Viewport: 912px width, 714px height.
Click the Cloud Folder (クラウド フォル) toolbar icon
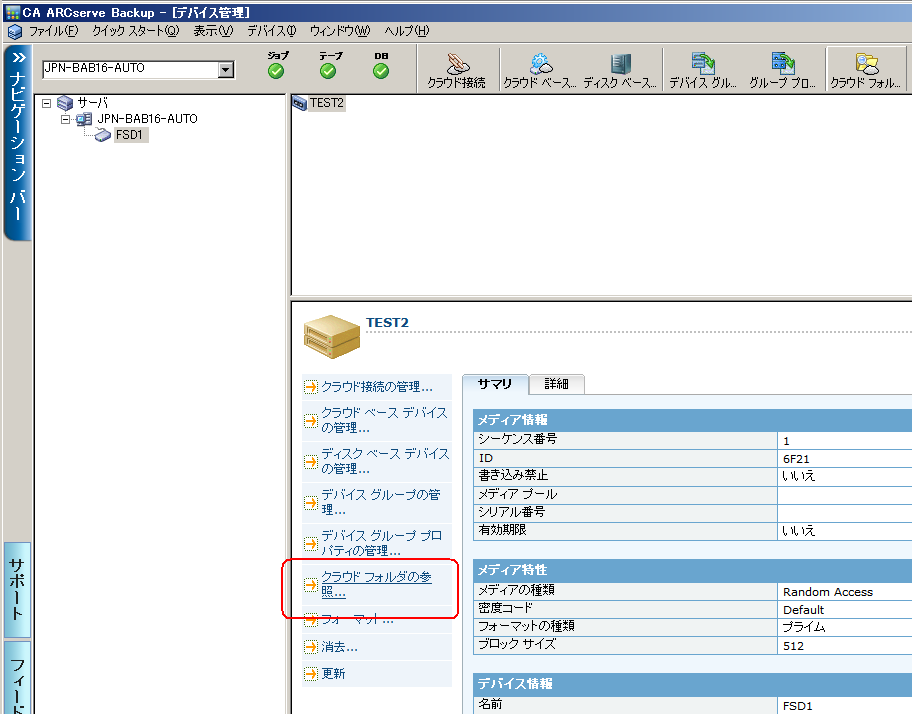pos(866,63)
